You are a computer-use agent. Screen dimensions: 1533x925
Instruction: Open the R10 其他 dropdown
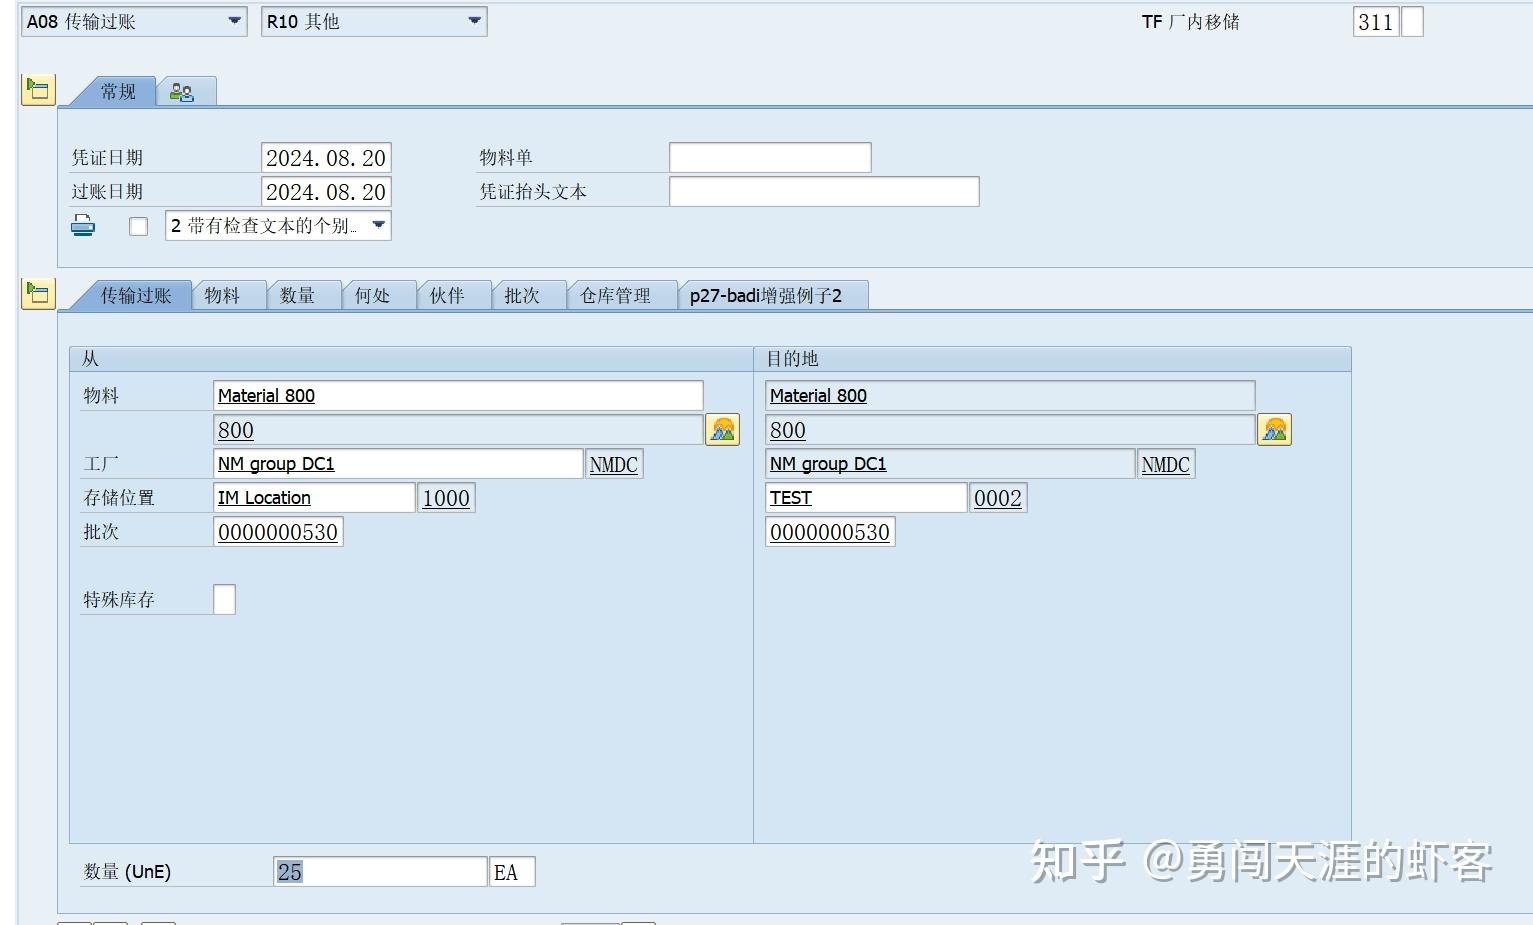pos(474,21)
